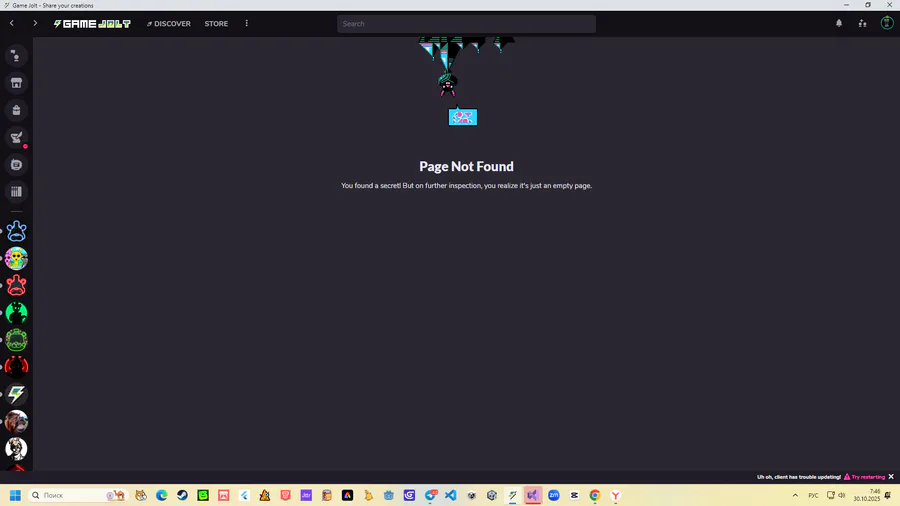900x506 pixels.
Task: Open Microsoft Edge from taskbar
Action: pos(162,495)
